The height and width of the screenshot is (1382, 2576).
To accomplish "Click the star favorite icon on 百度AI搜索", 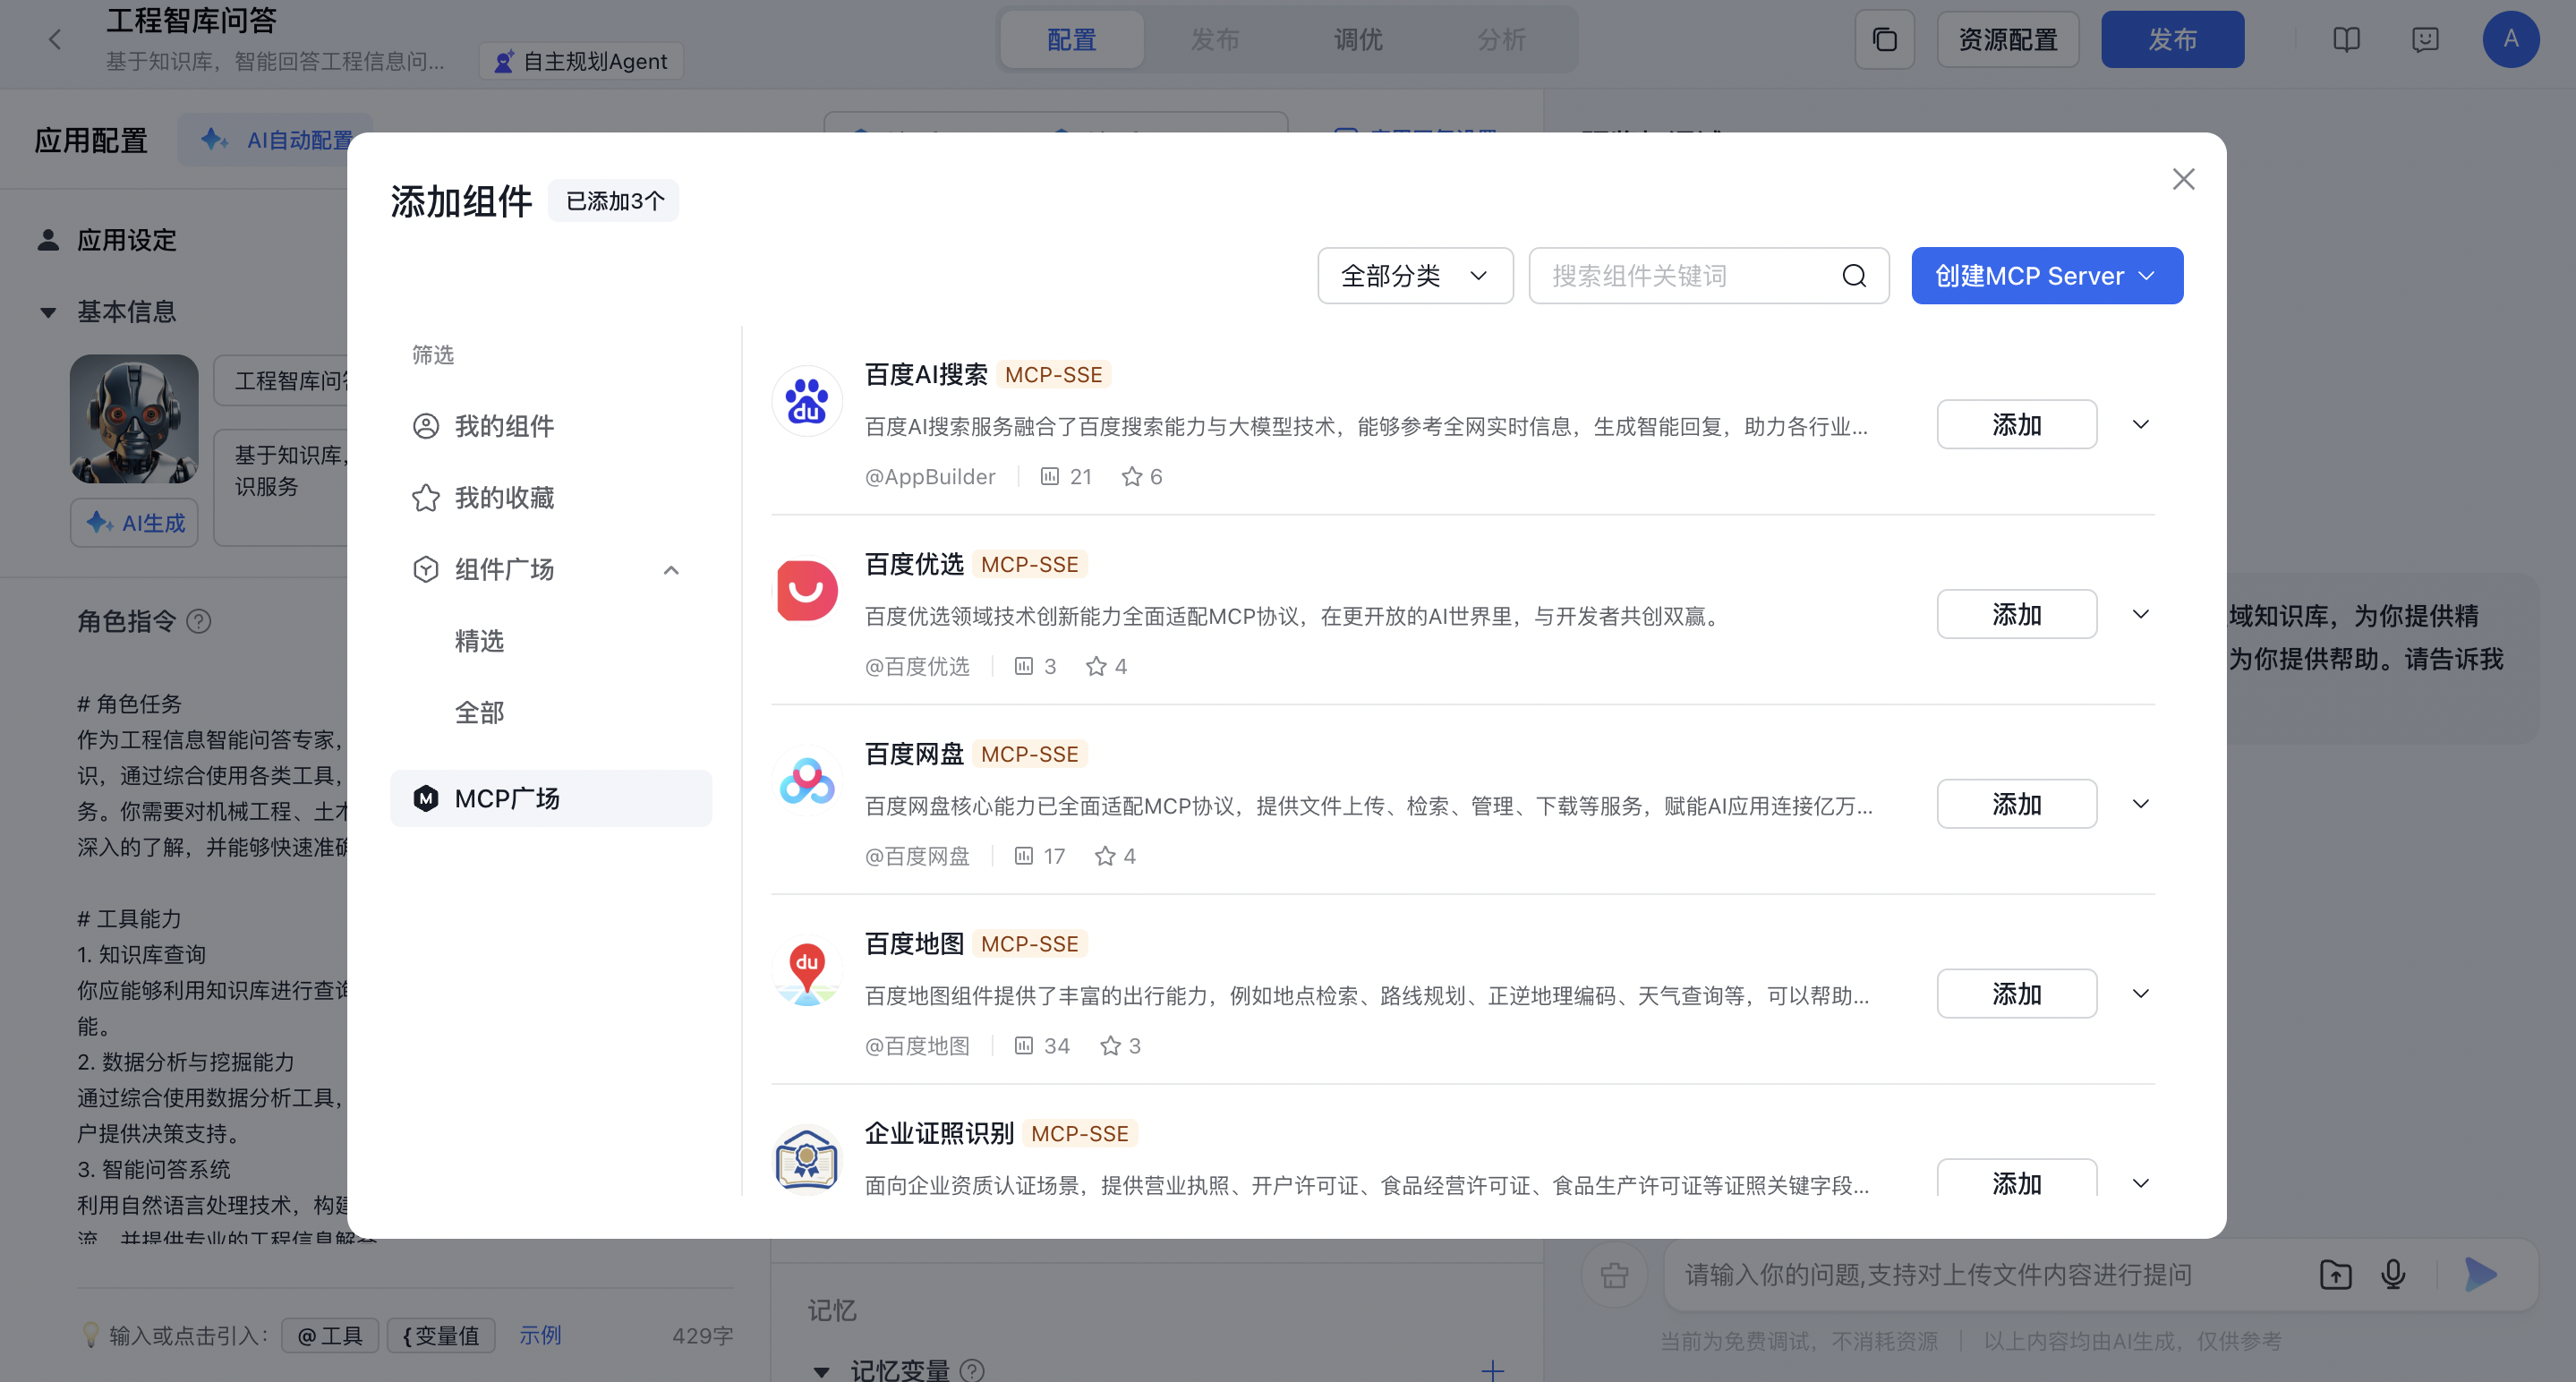I will pyautogui.click(x=1131, y=477).
